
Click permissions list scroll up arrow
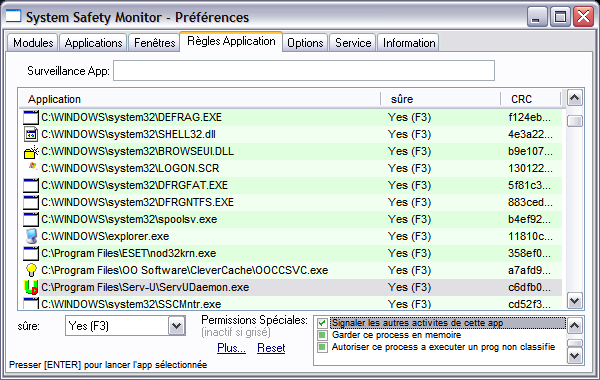574,326
